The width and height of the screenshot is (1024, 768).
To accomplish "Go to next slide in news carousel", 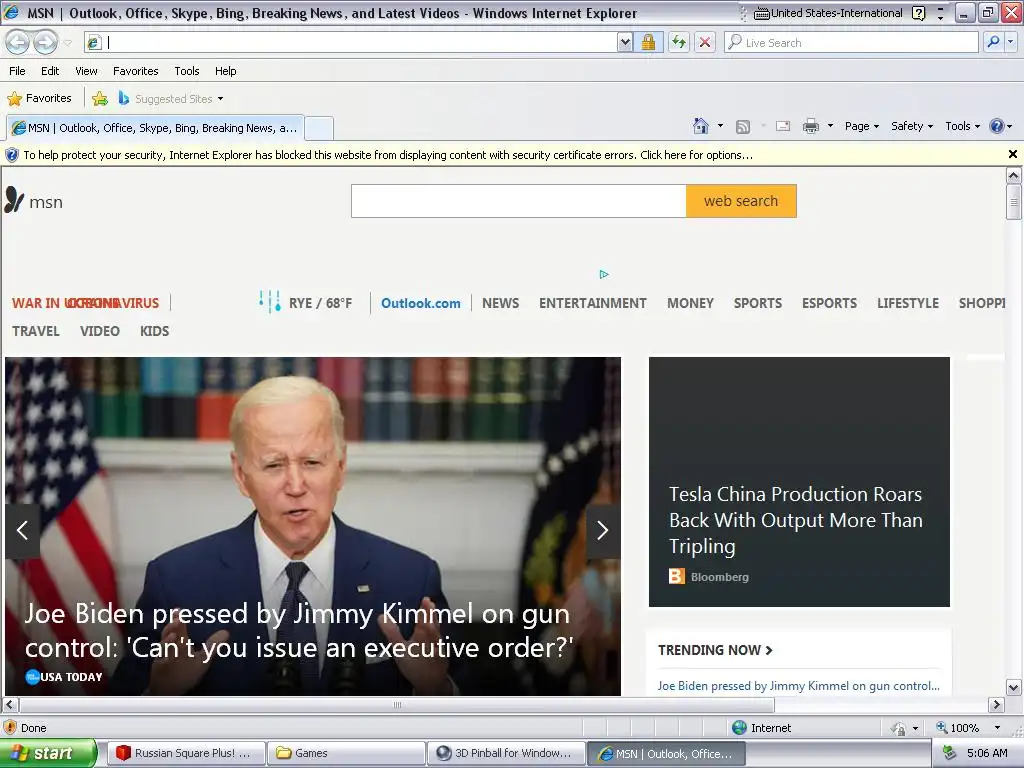I will (602, 530).
